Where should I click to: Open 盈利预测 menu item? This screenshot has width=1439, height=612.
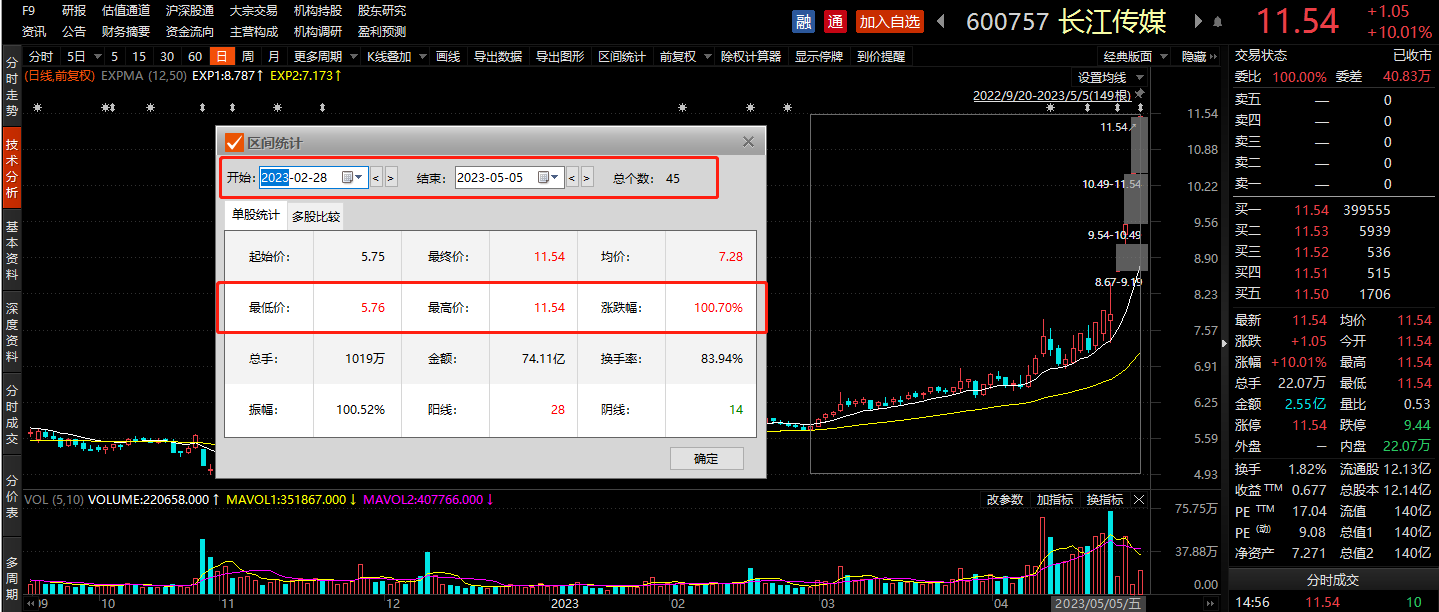[382, 31]
